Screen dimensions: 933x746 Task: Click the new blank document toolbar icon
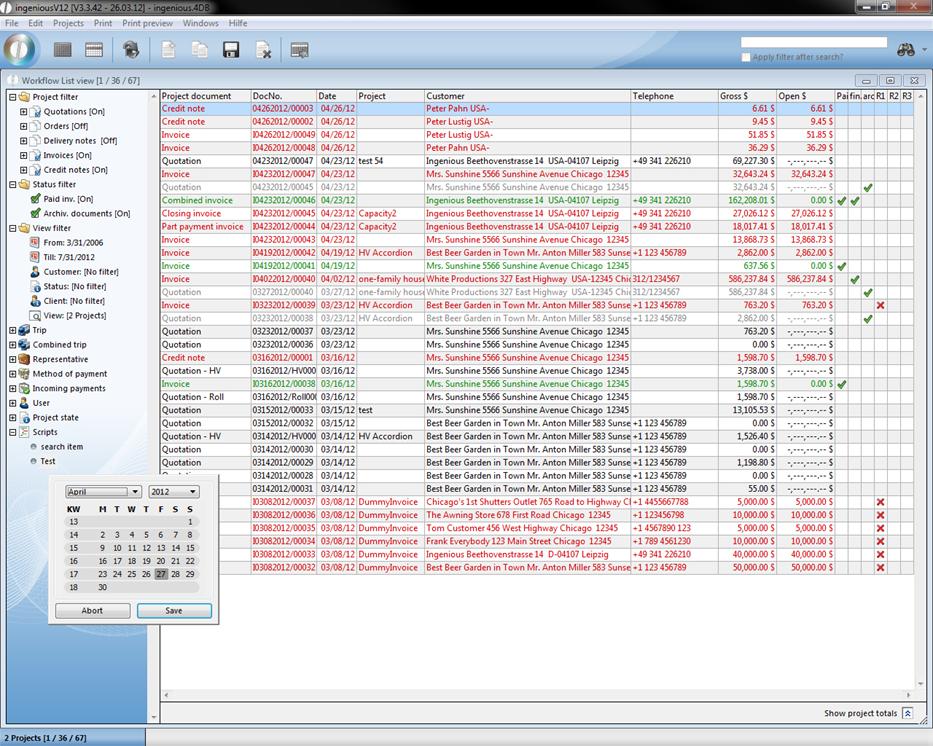(x=169, y=50)
